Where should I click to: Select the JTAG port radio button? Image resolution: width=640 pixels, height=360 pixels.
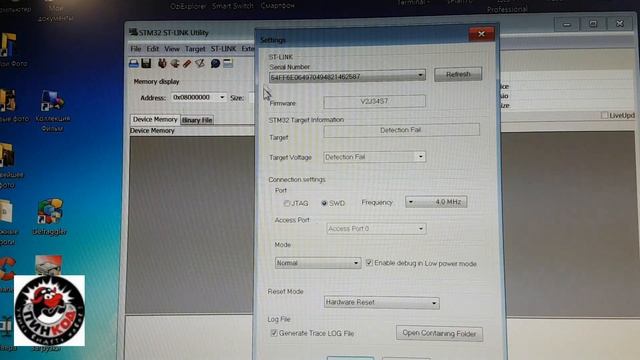click(x=287, y=203)
